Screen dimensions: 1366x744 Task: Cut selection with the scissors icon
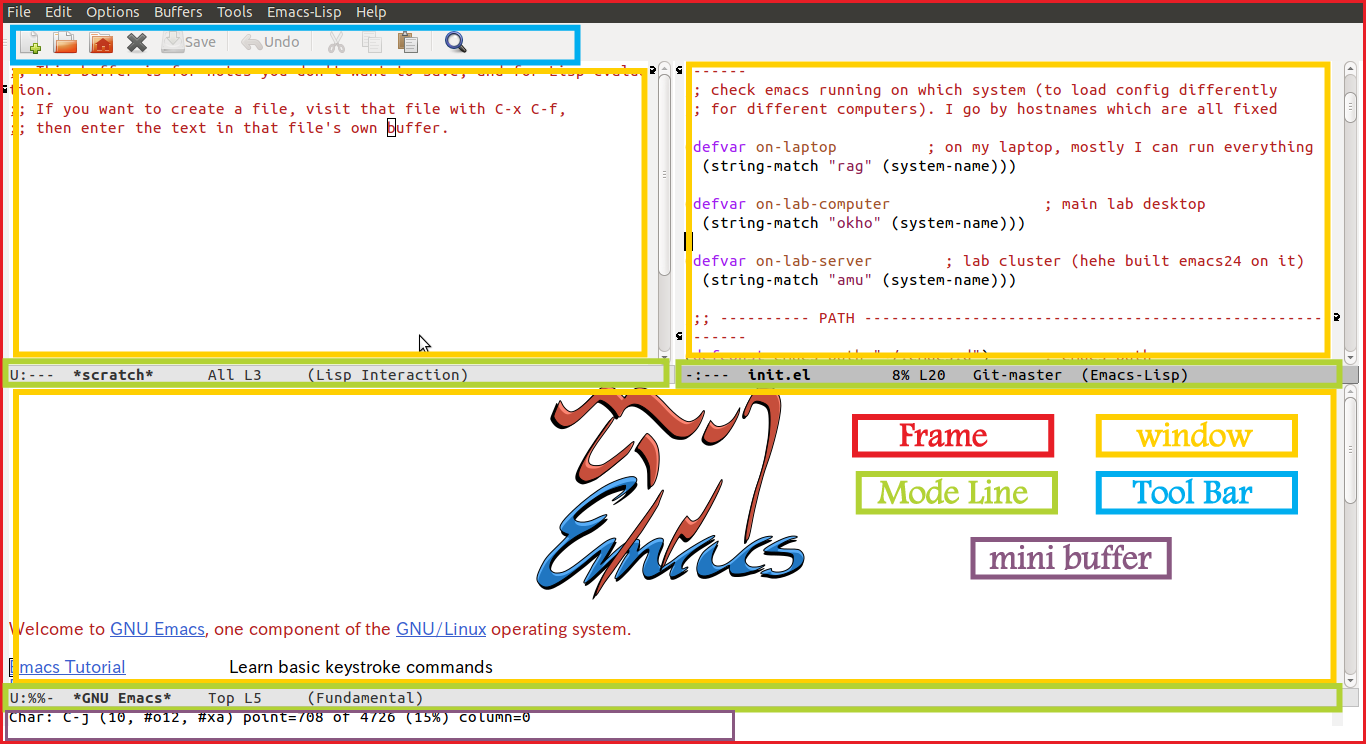click(x=336, y=43)
